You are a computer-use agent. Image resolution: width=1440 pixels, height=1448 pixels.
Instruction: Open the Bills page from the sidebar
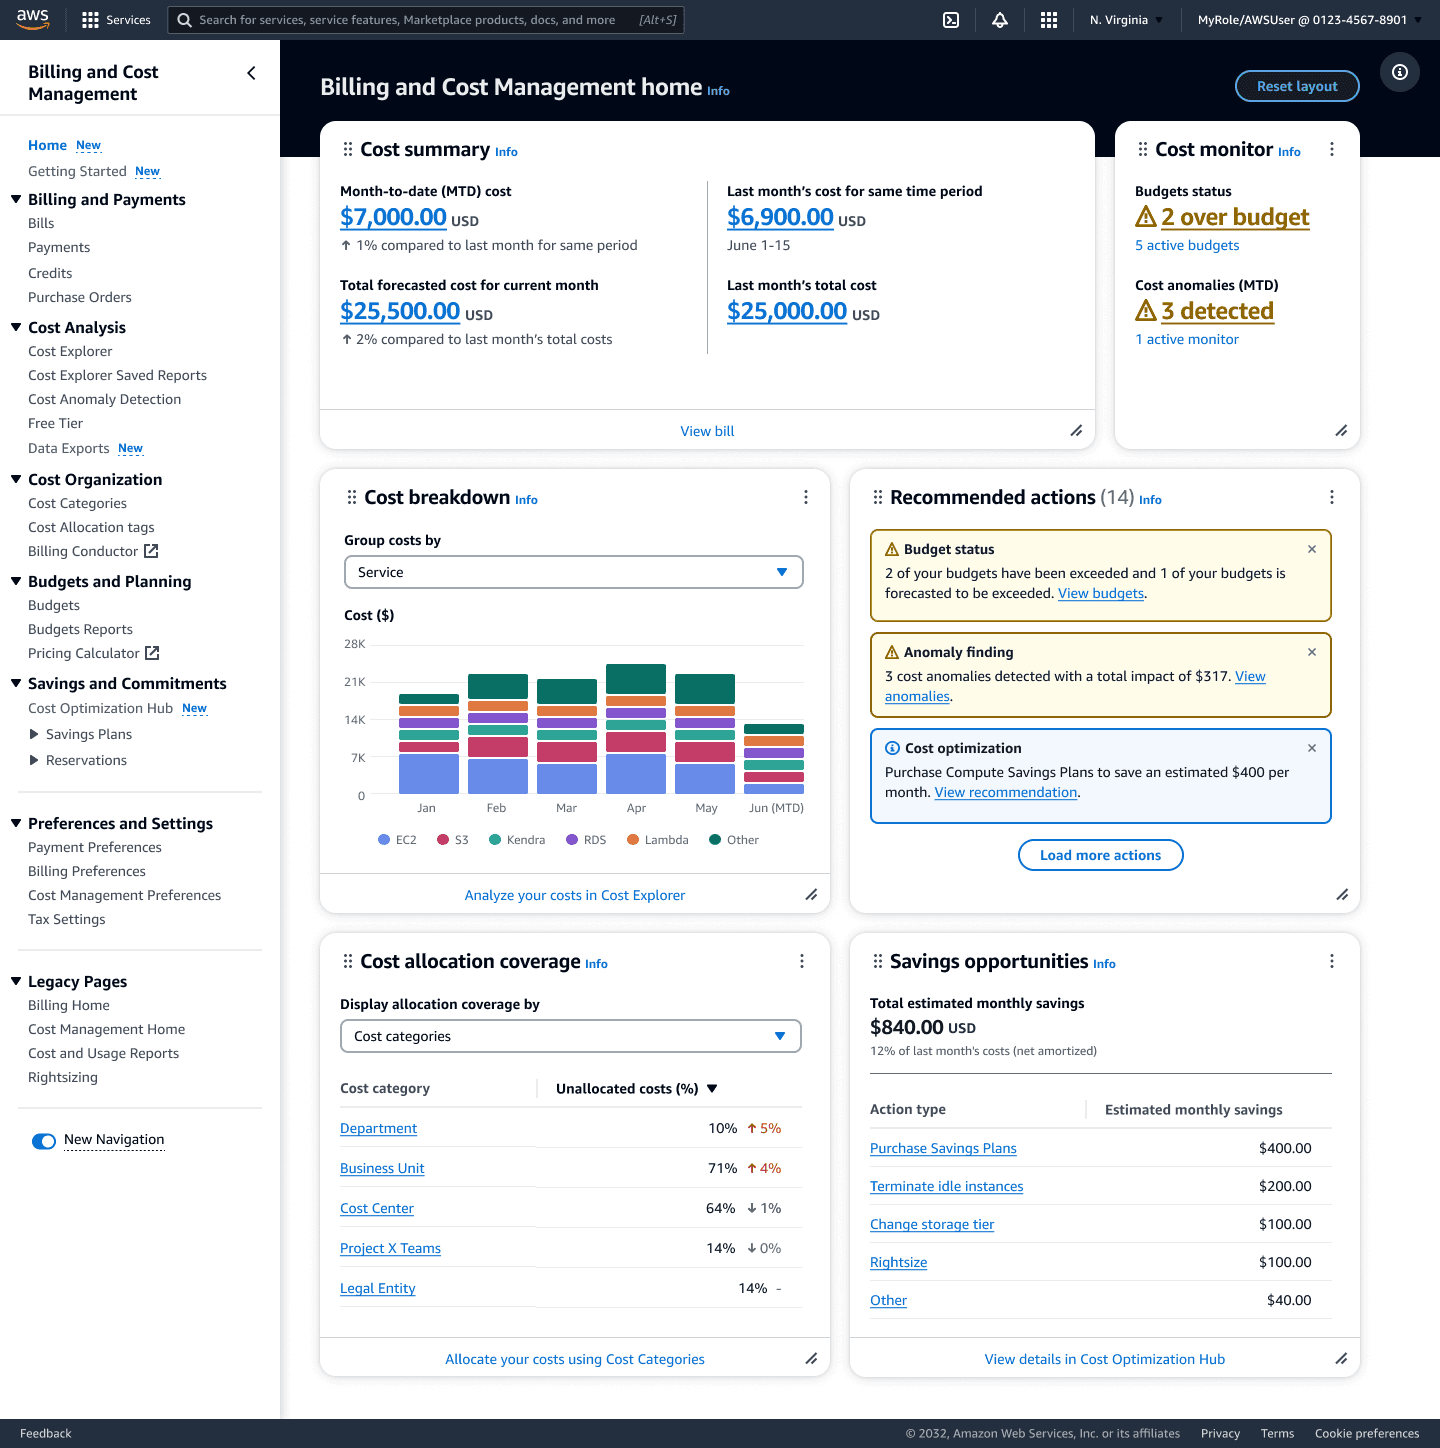click(x=41, y=223)
